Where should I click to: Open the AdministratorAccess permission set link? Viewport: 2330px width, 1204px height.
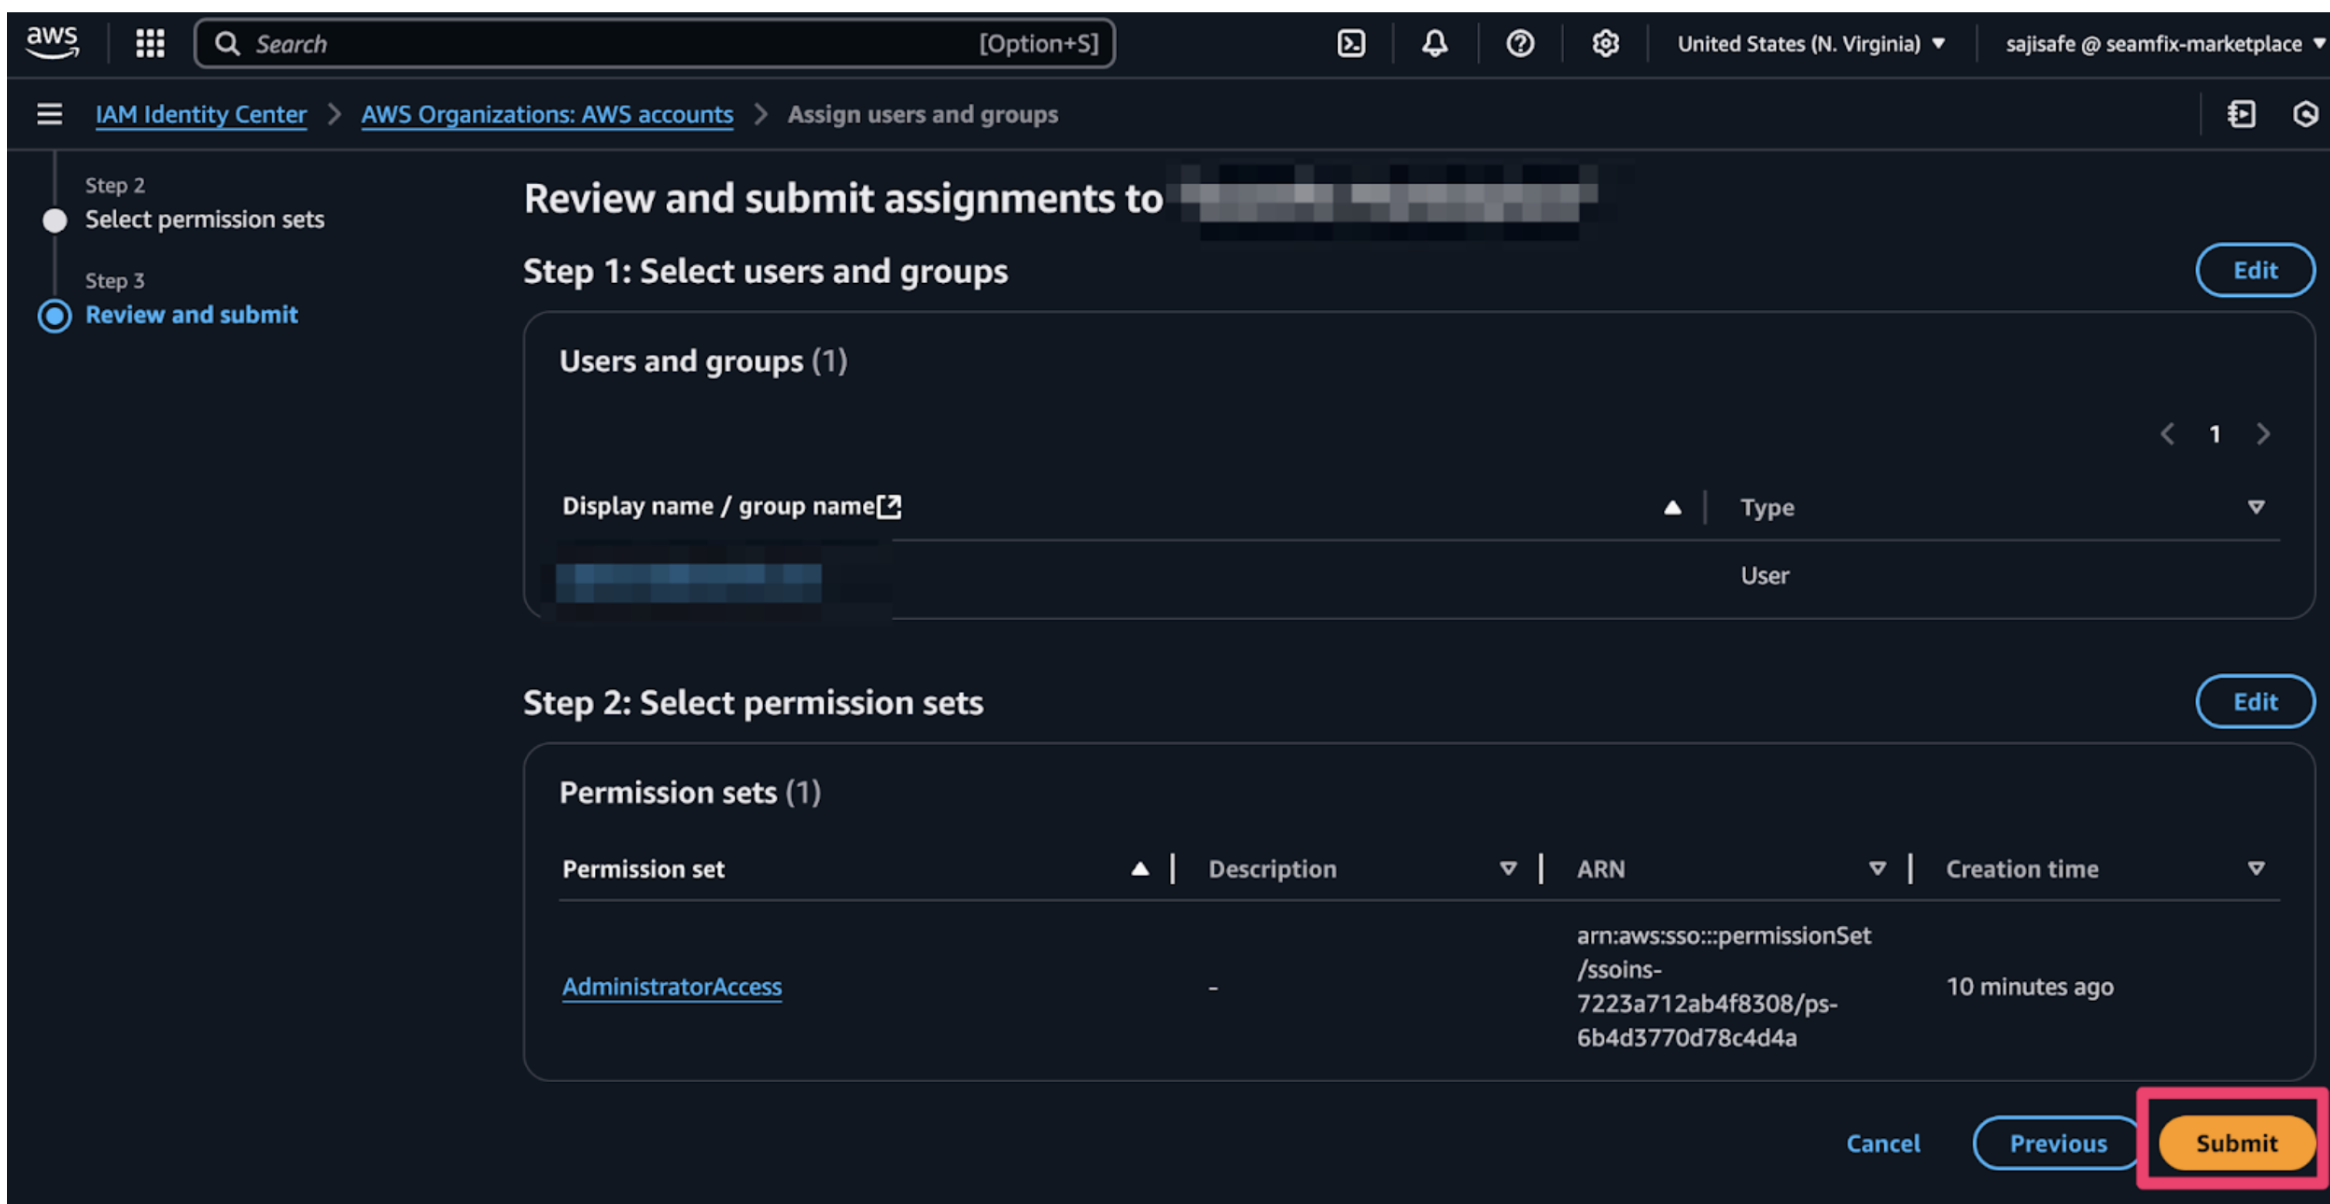(x=671, y=986)
